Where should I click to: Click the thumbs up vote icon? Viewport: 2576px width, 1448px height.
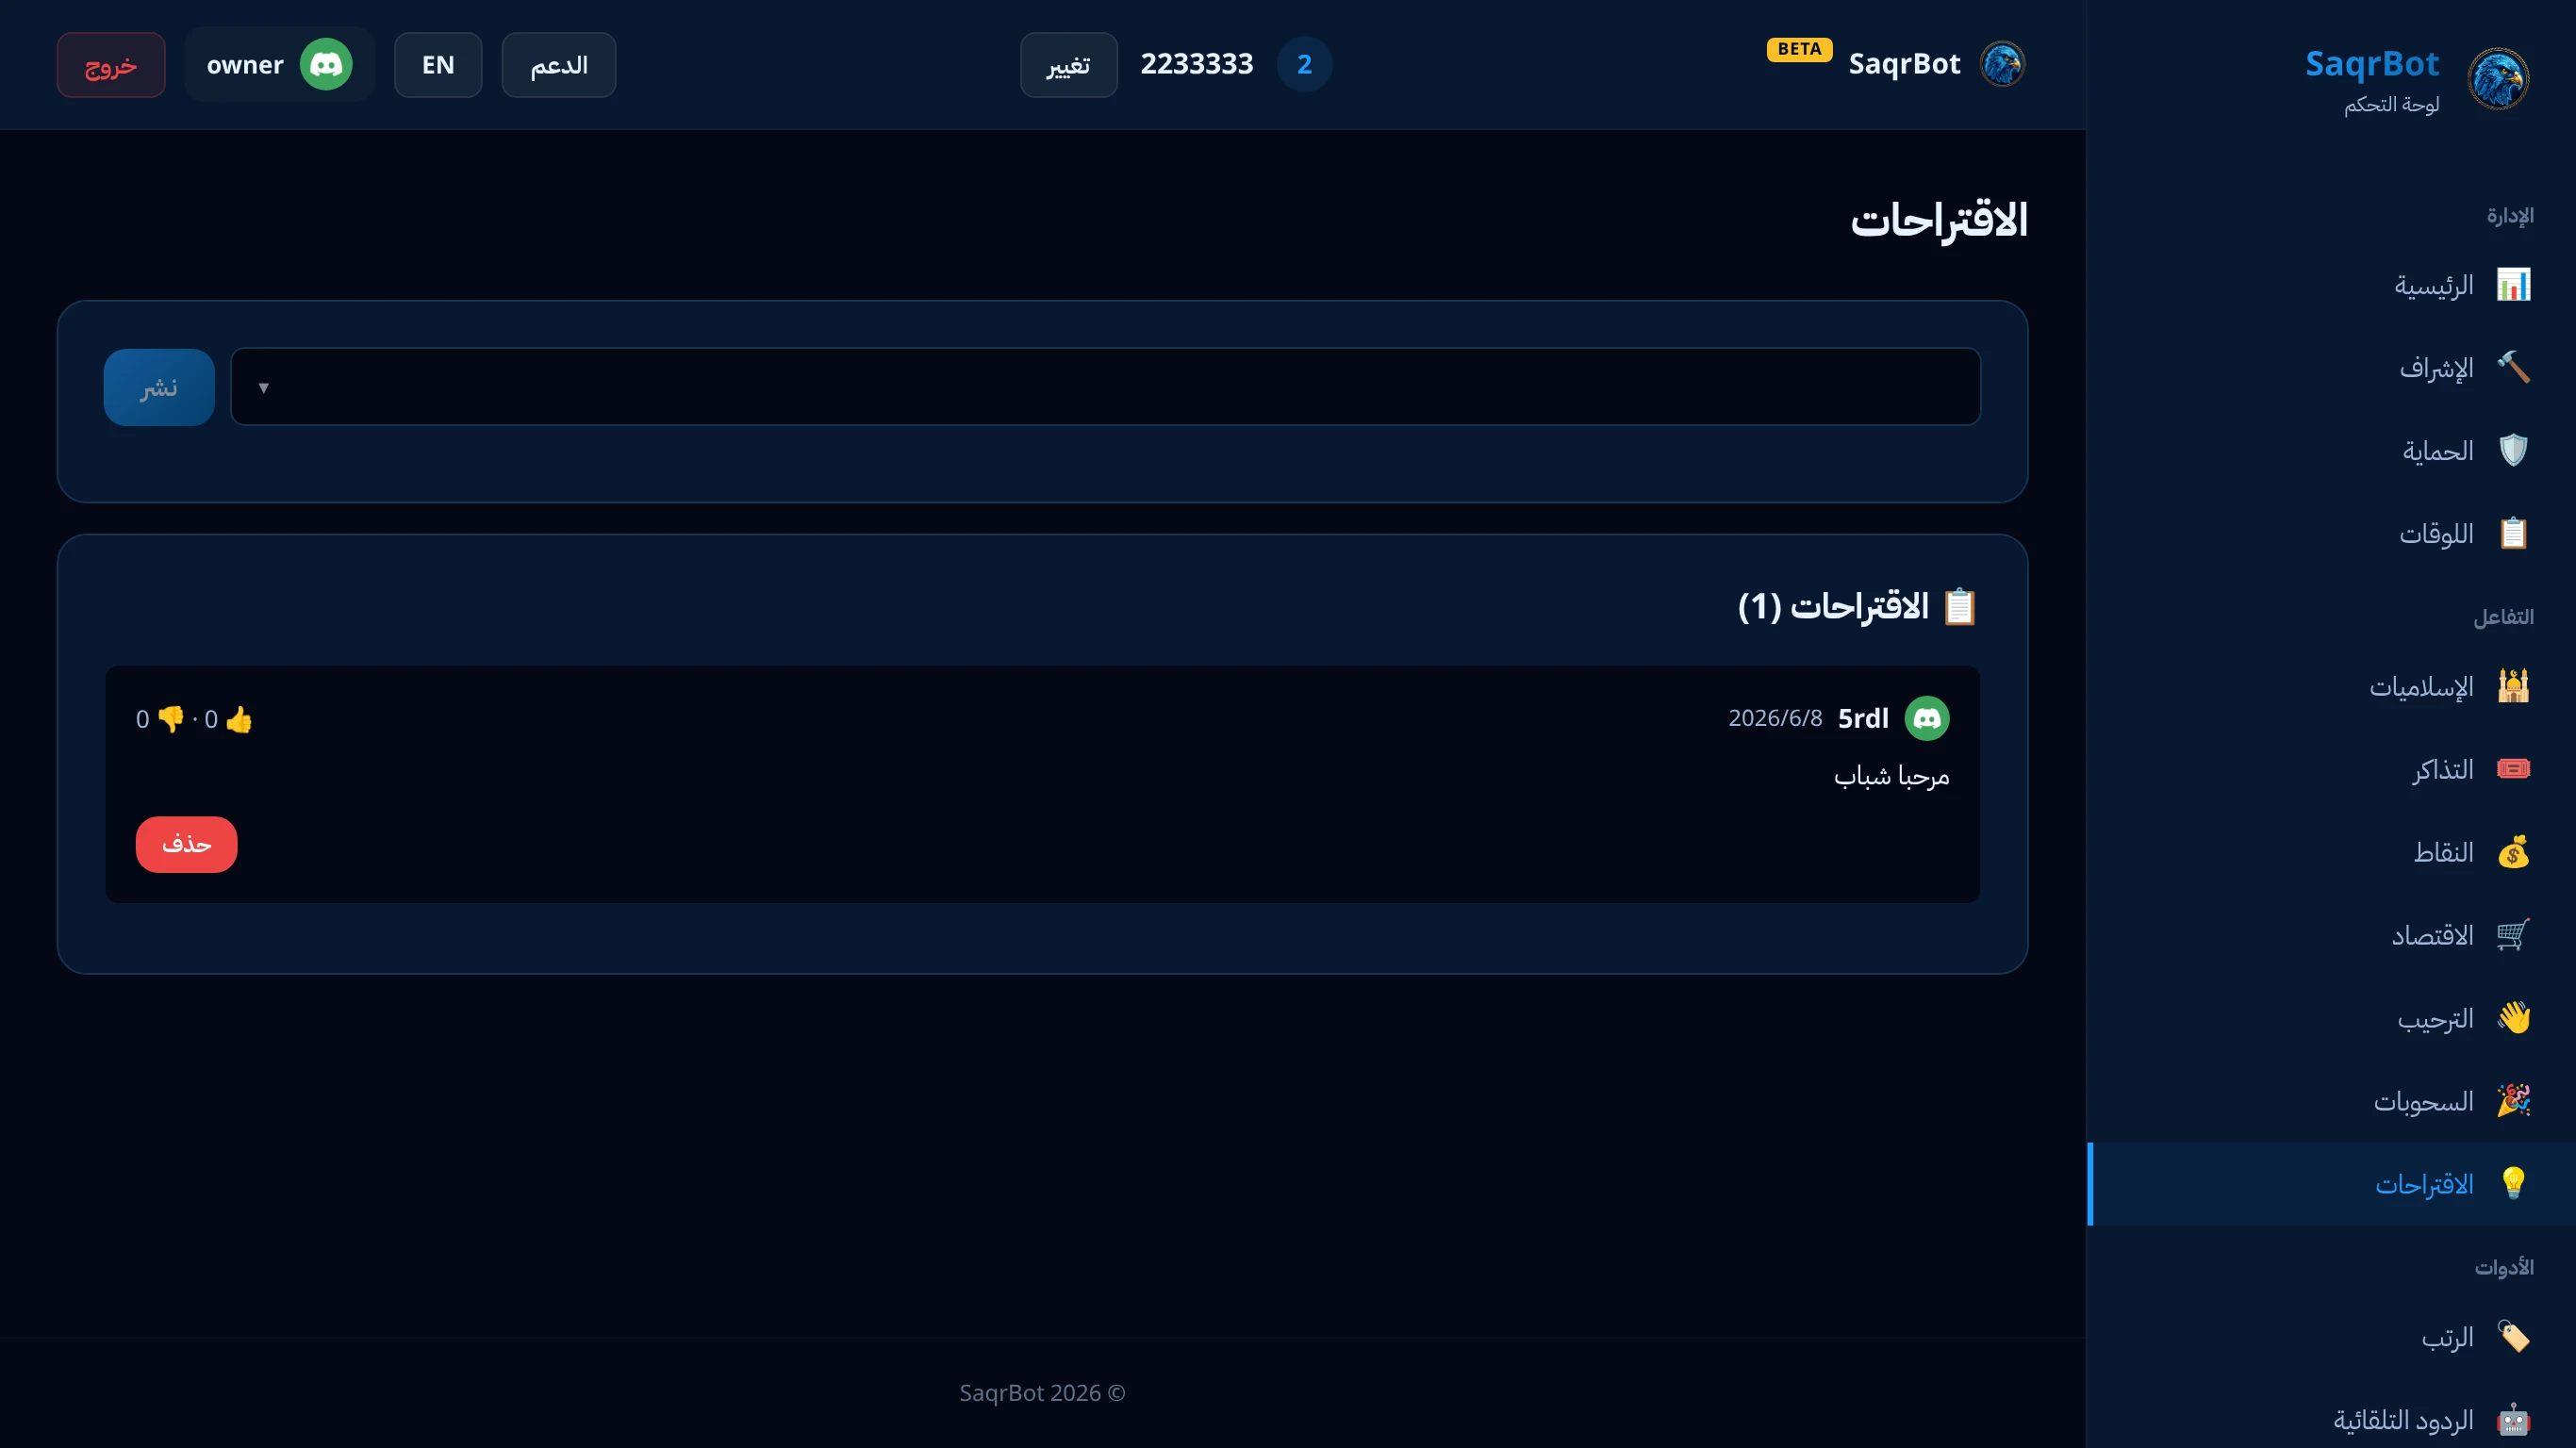click(239, 719)
